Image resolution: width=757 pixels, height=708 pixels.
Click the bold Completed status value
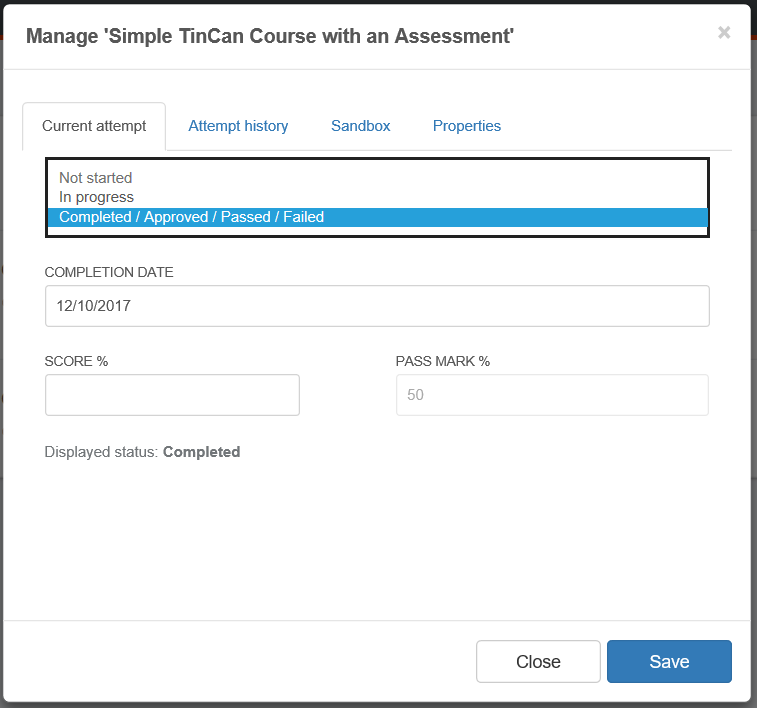(201, 452)
